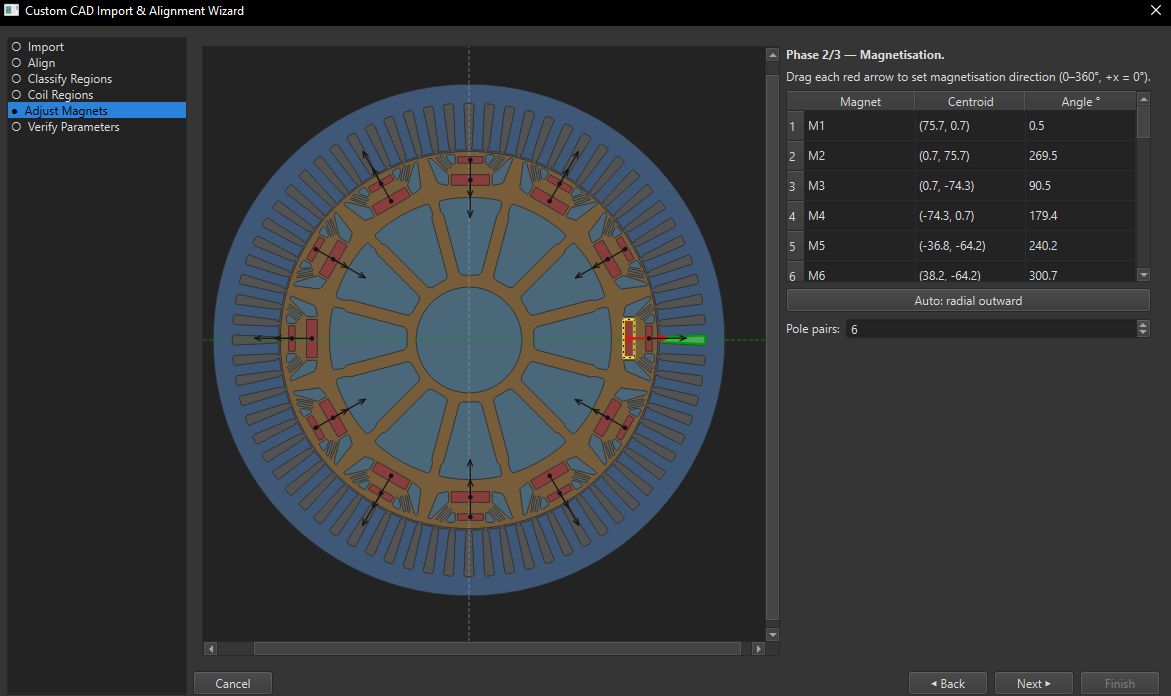Select the yellow-highlighted magnet on right
Viewport: 1171px width, 696px height.
click(x=629, y=338)
